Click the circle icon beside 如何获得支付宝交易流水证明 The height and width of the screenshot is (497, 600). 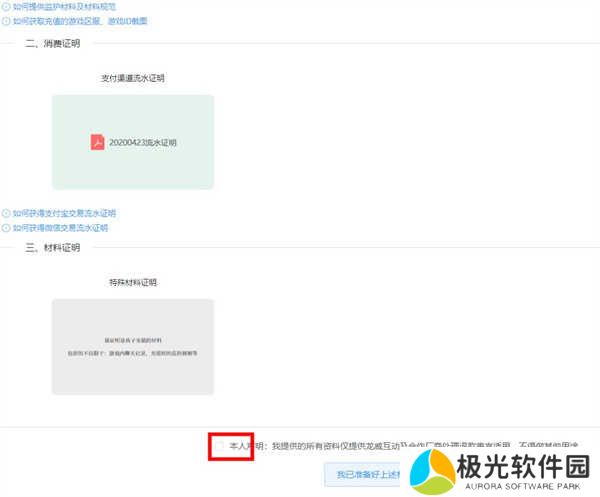point(6,213)
